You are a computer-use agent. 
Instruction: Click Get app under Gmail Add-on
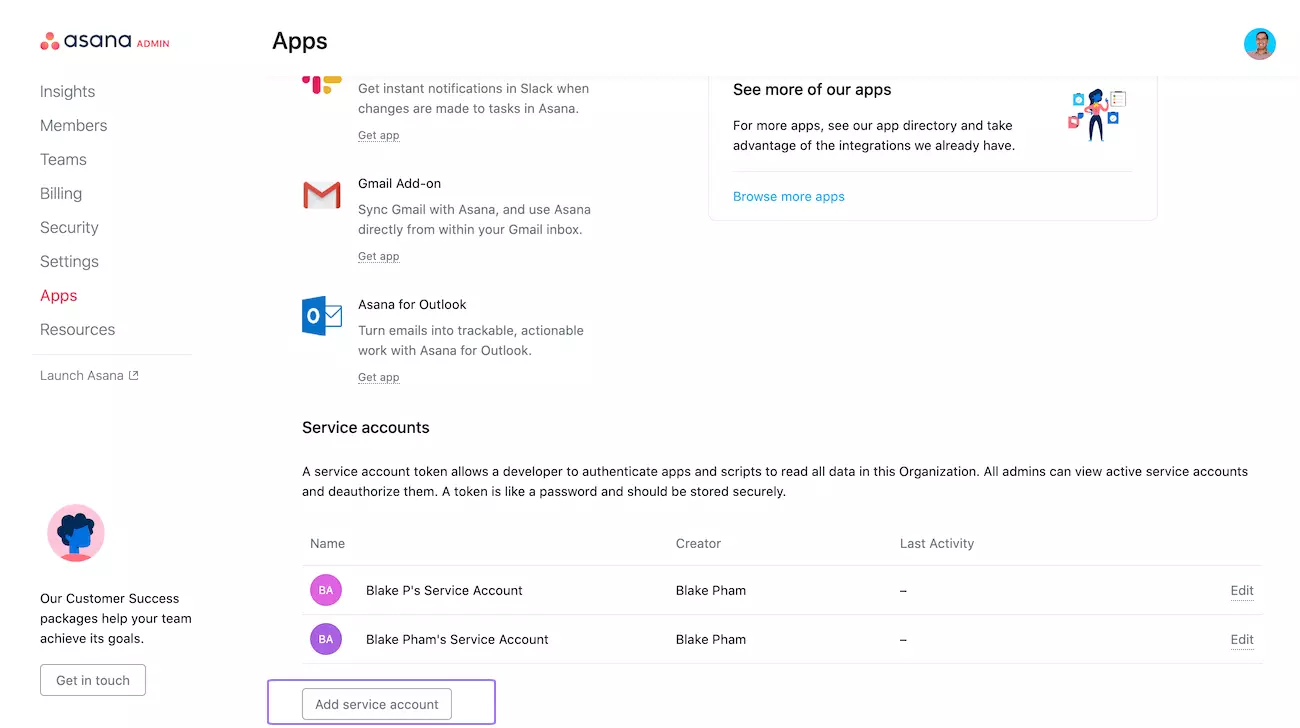(x=378, y=256)
